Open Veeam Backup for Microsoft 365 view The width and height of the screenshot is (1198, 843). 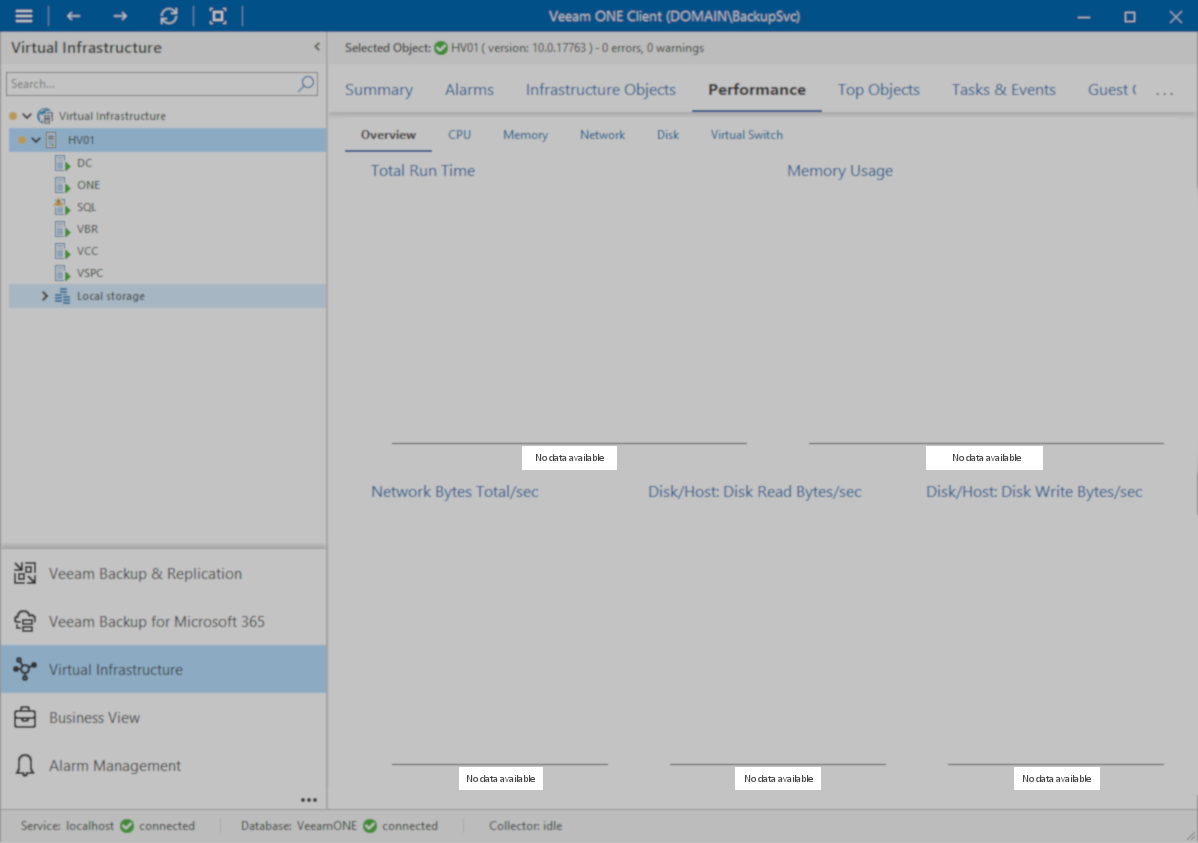point(164,621)
